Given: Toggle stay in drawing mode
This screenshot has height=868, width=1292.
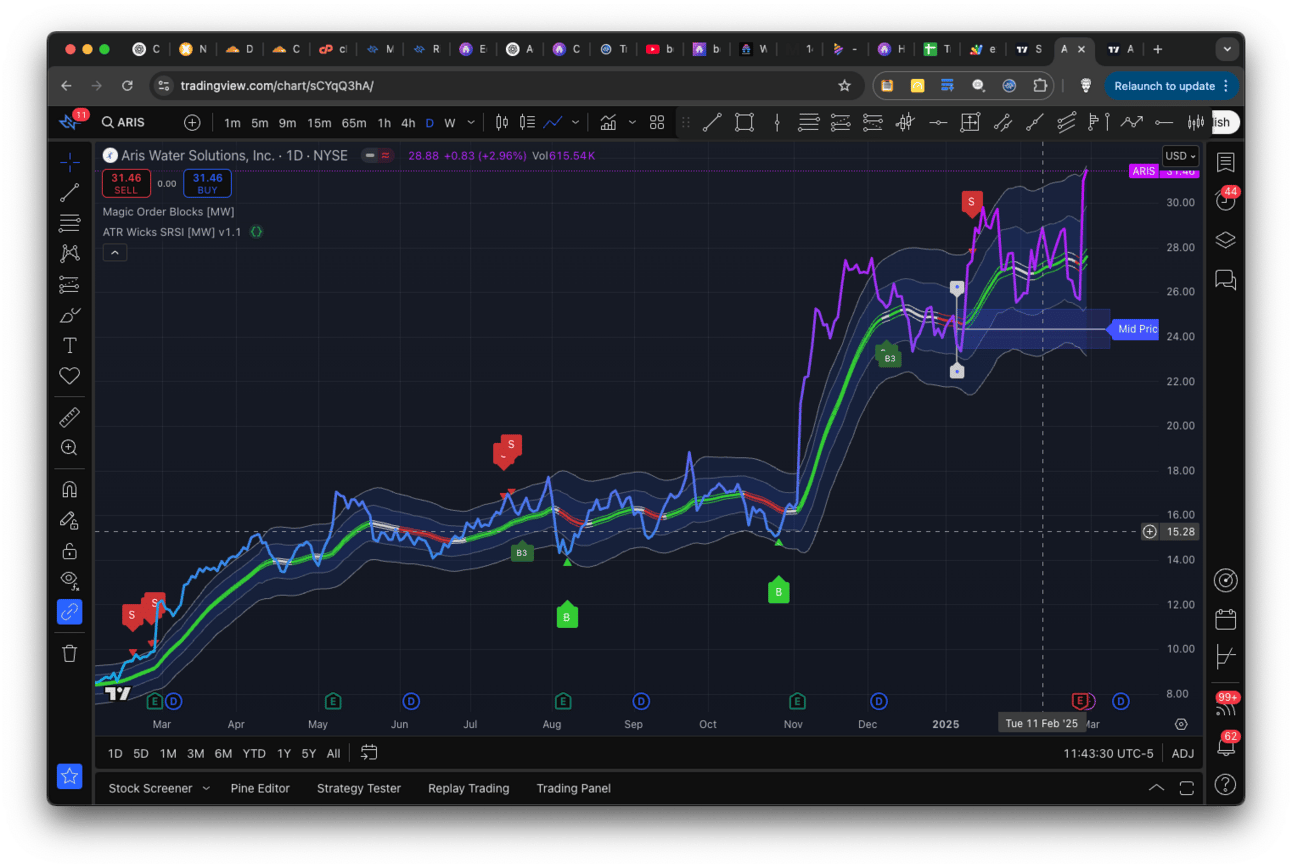Looking at the screenshot, I should (x=69, y=520).
